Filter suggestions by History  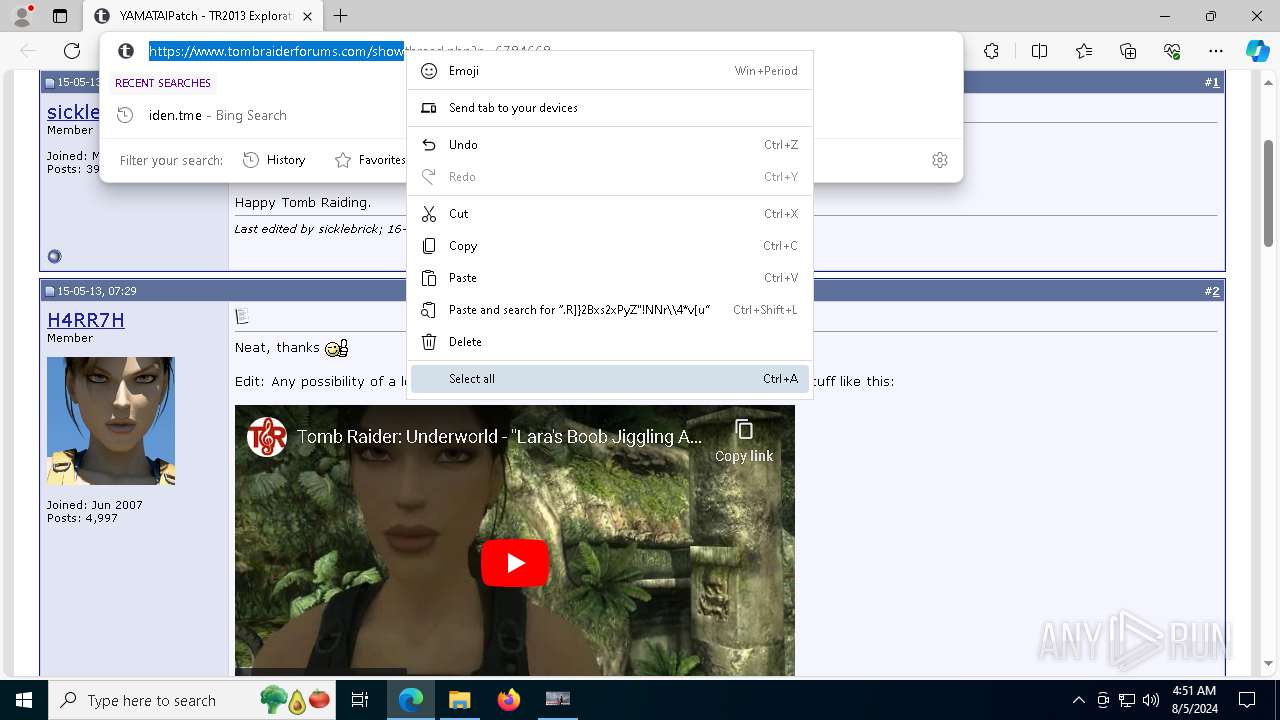[274, 160]
